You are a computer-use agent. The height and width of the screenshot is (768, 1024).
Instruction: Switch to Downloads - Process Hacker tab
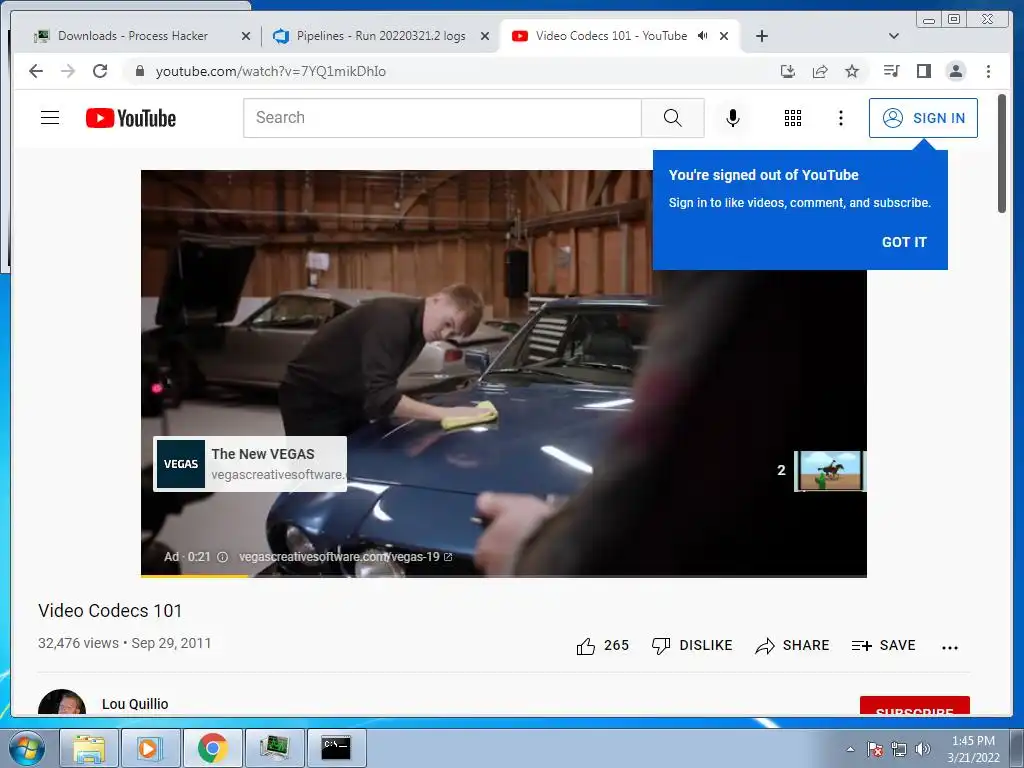(x=133, y=36)
